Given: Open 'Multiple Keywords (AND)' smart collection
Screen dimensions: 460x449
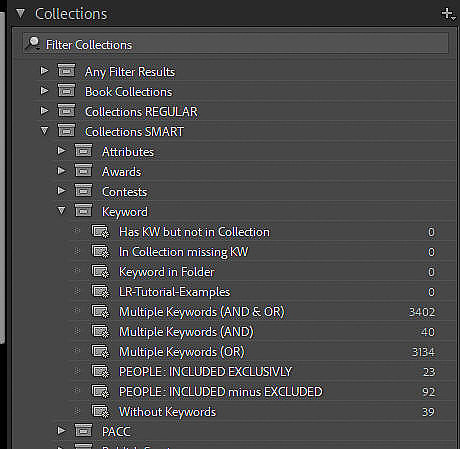Looking at the screenshot, I should [186, 332].
